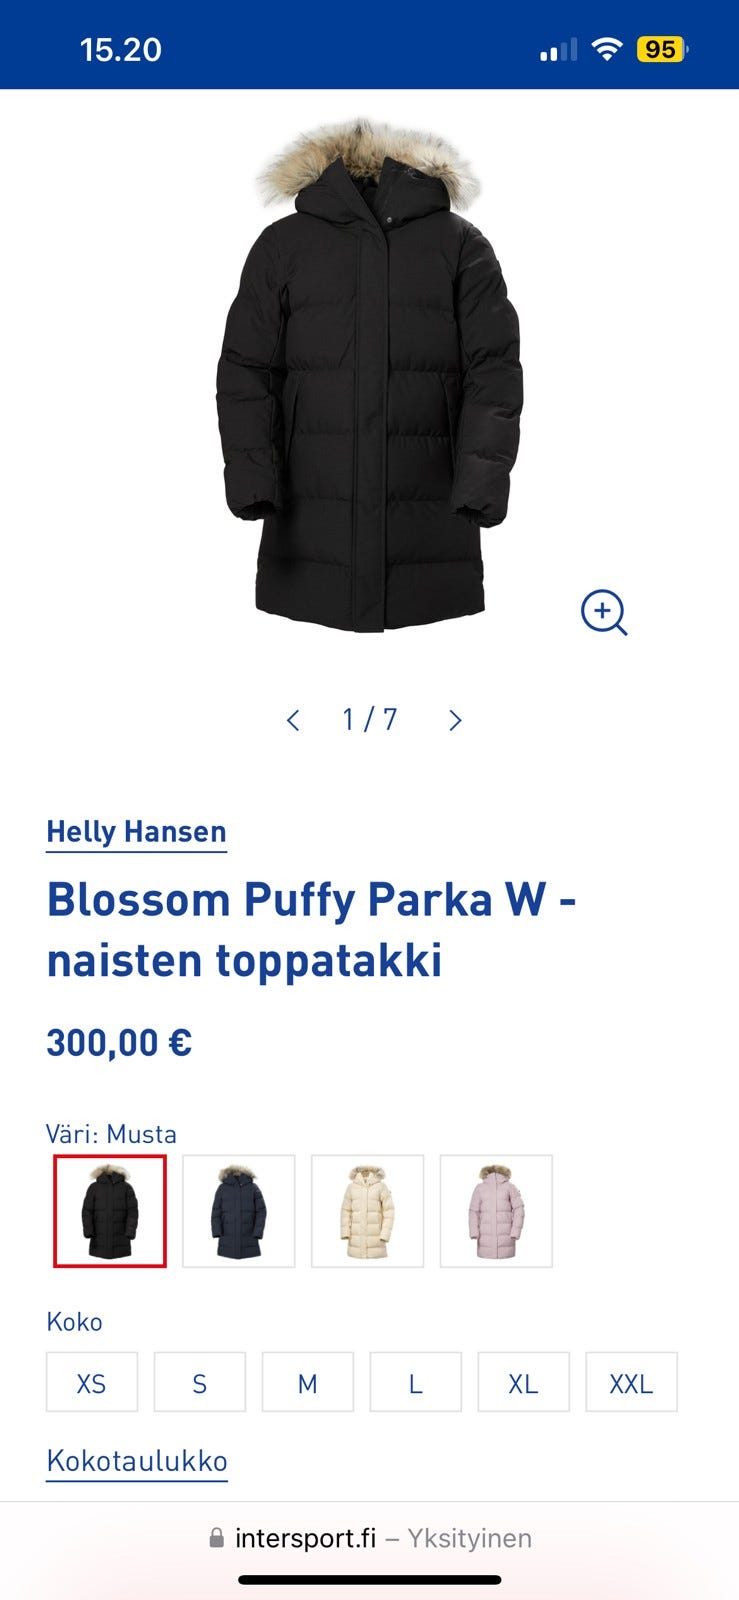Open the Kokotaulukko size chart link
739x1600 pixels.
137,1461
